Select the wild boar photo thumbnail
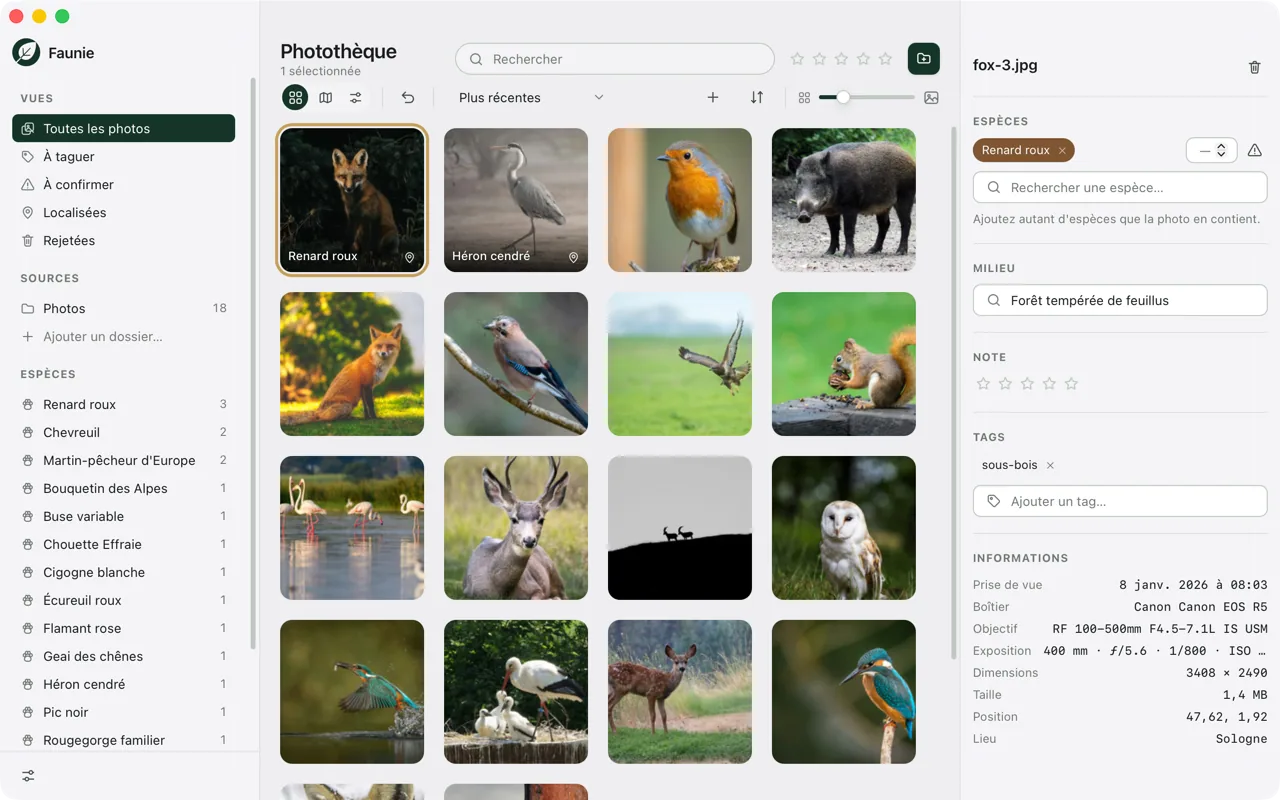 point(844,200)
